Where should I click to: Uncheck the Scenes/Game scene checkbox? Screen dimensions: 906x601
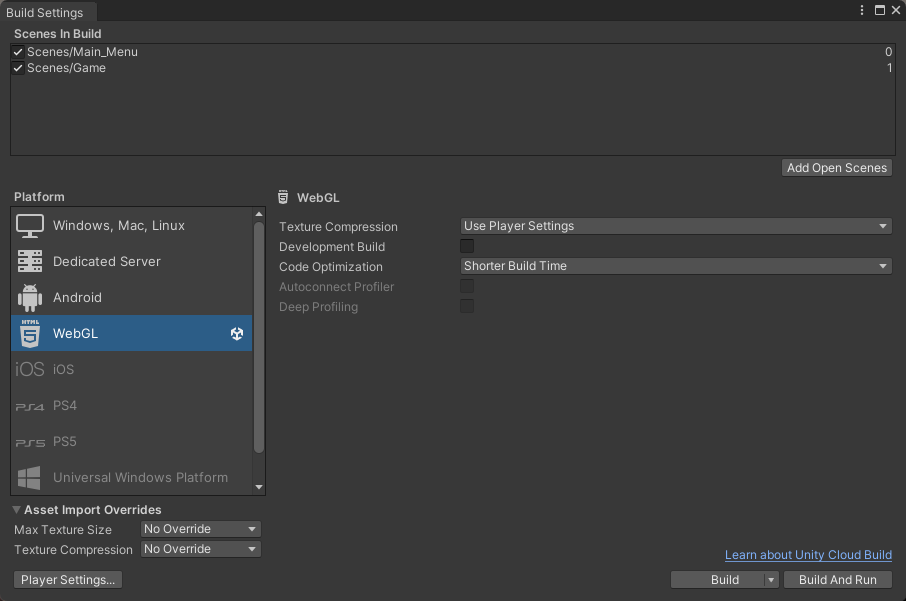18,68
